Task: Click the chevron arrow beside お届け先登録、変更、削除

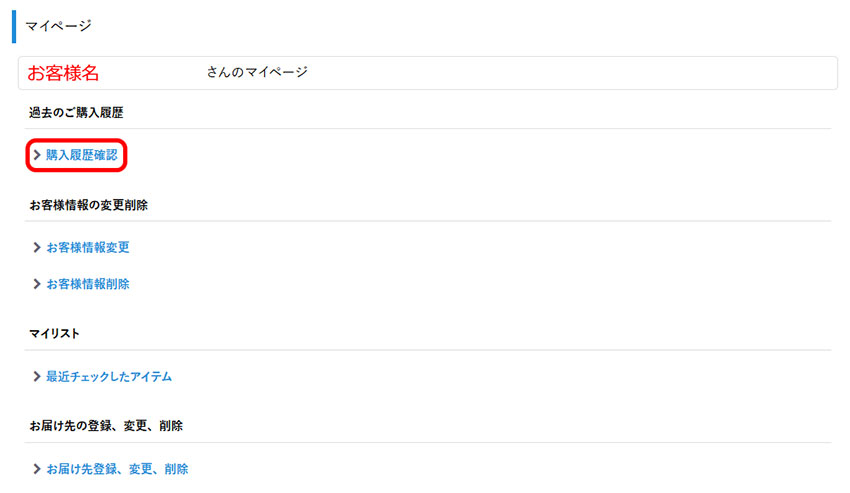Action: click(x=37, y=468)
